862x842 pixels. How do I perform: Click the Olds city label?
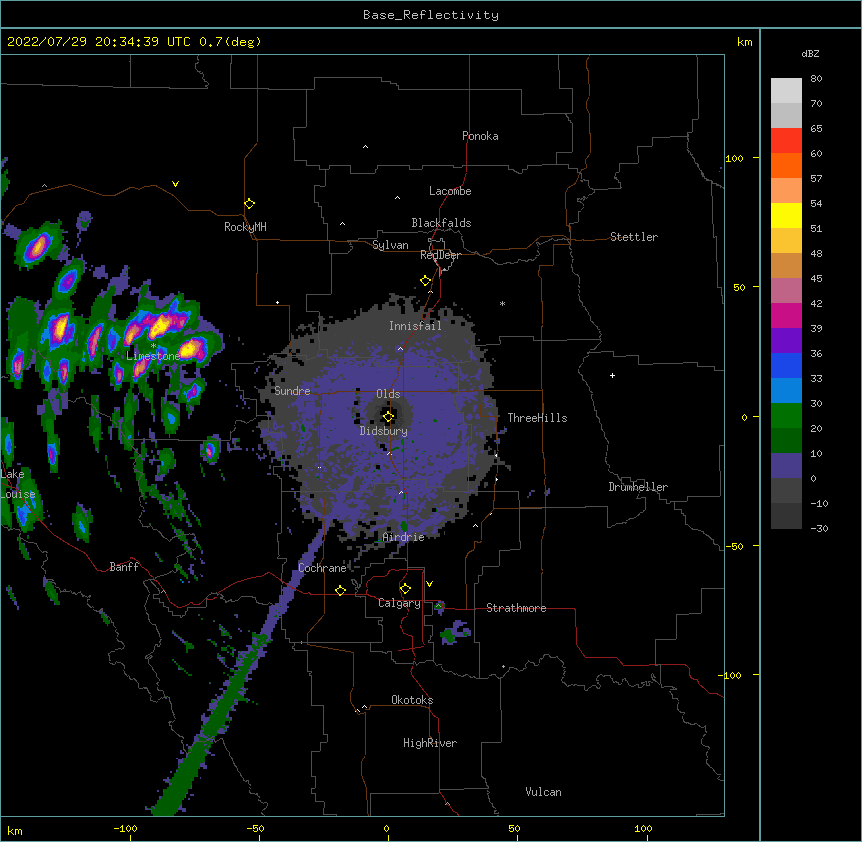coord(388,394)
